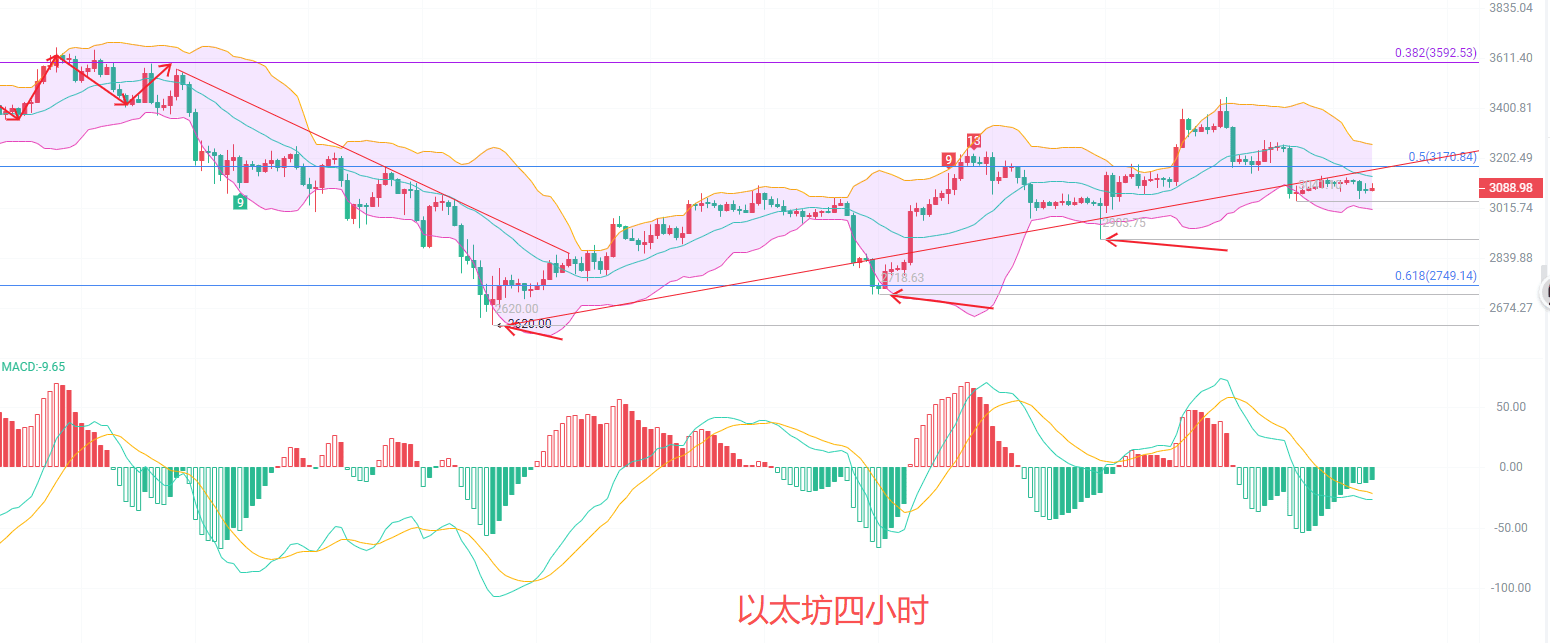Click the 2718.63 low price label
The width and height of the screenshot is (1550, 643).
pyautogui.click(x=903, y=278)
